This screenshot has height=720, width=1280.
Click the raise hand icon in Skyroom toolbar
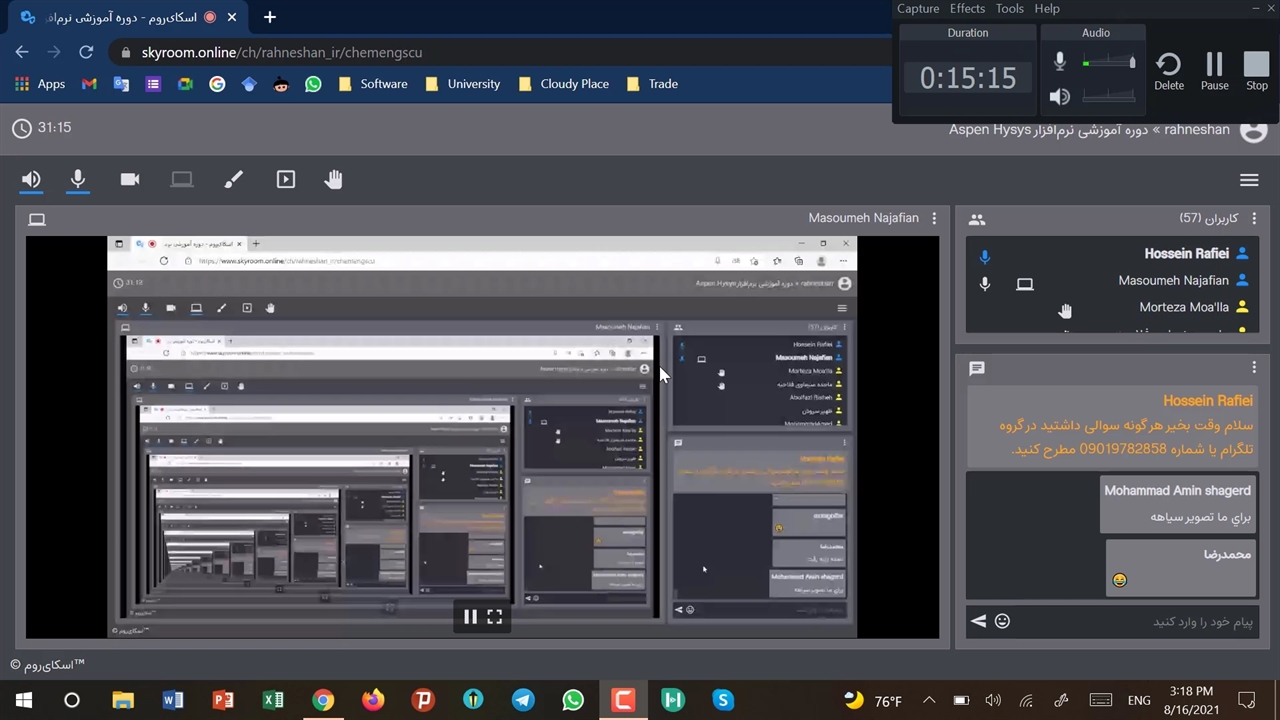click(334, 179)
